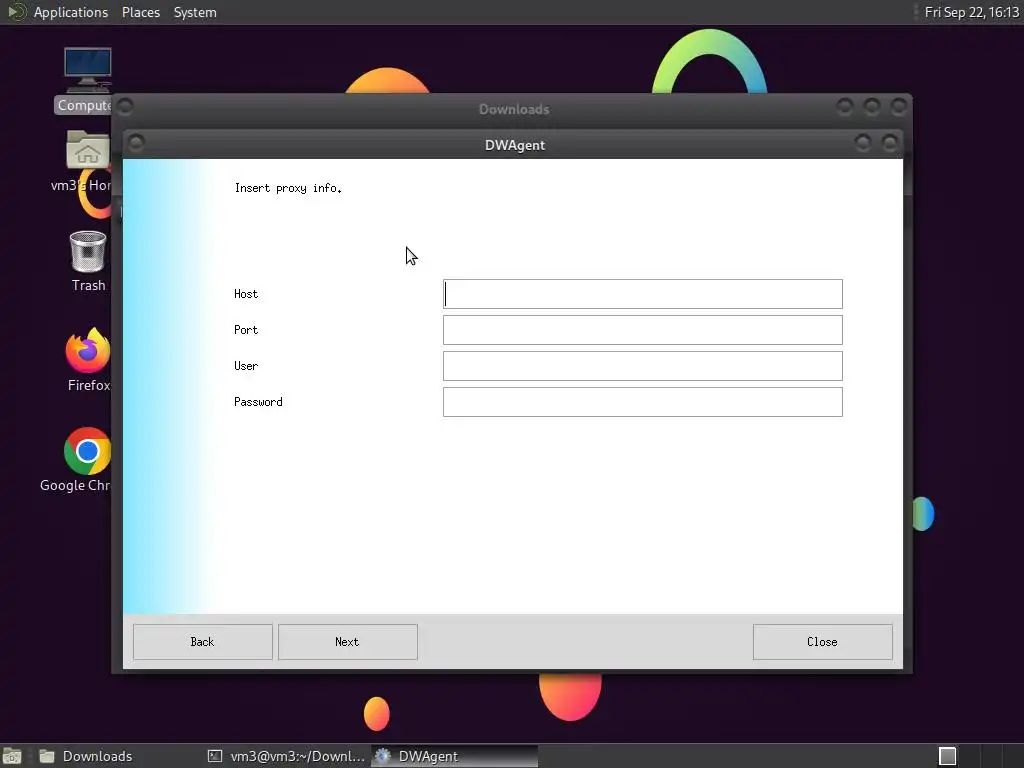The image size is (1024, 768).
Task: Select DWAgent entry in the taskbar
Action: tap(455, 756)
